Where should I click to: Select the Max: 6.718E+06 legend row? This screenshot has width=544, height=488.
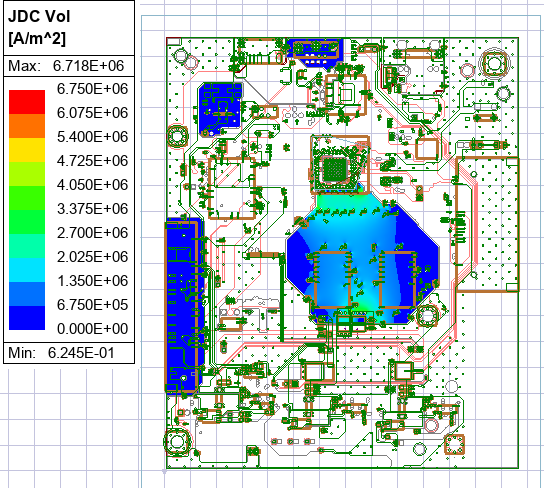69,66
